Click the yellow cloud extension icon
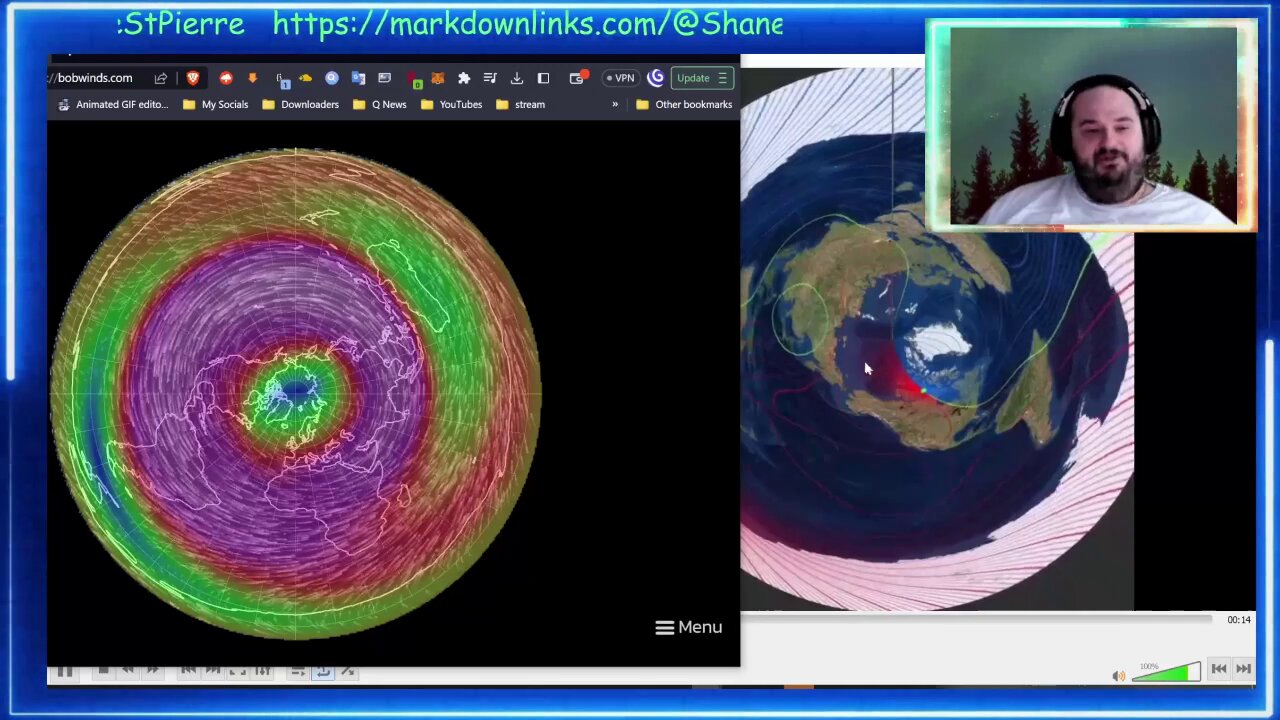Screen dimensions: 1280x720 [305, 78]
